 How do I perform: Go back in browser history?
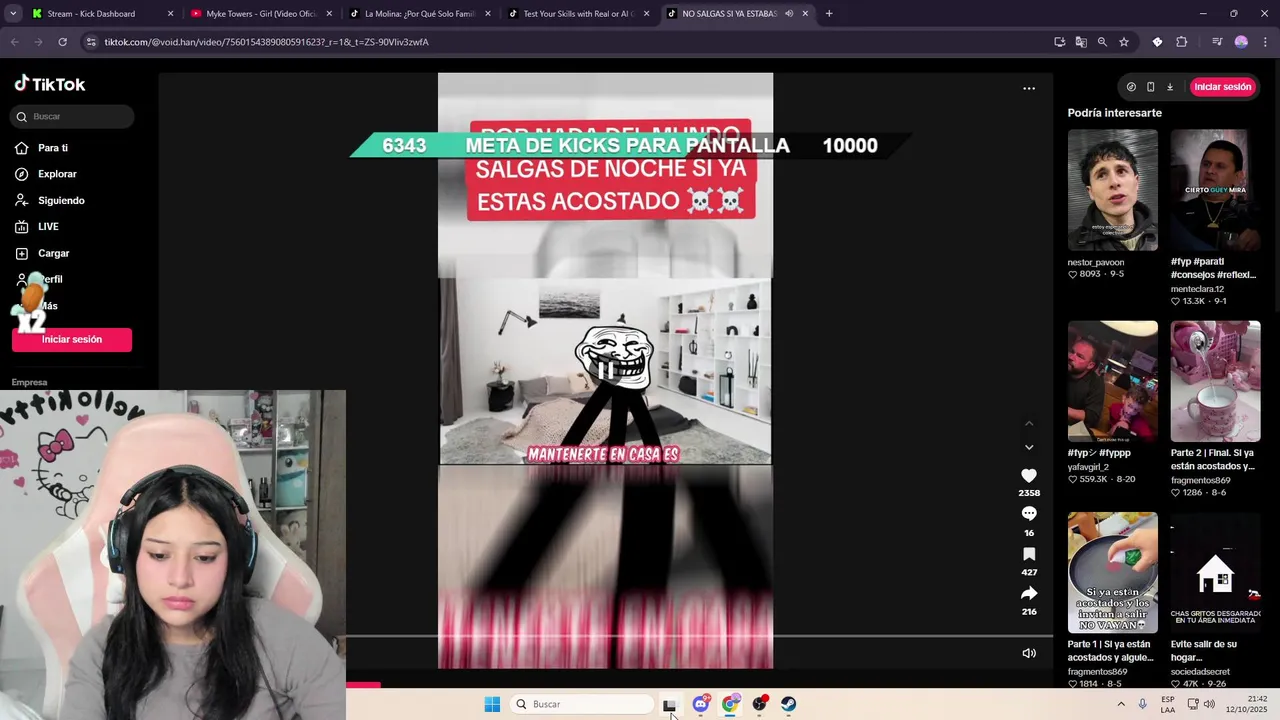click(14, 42)
